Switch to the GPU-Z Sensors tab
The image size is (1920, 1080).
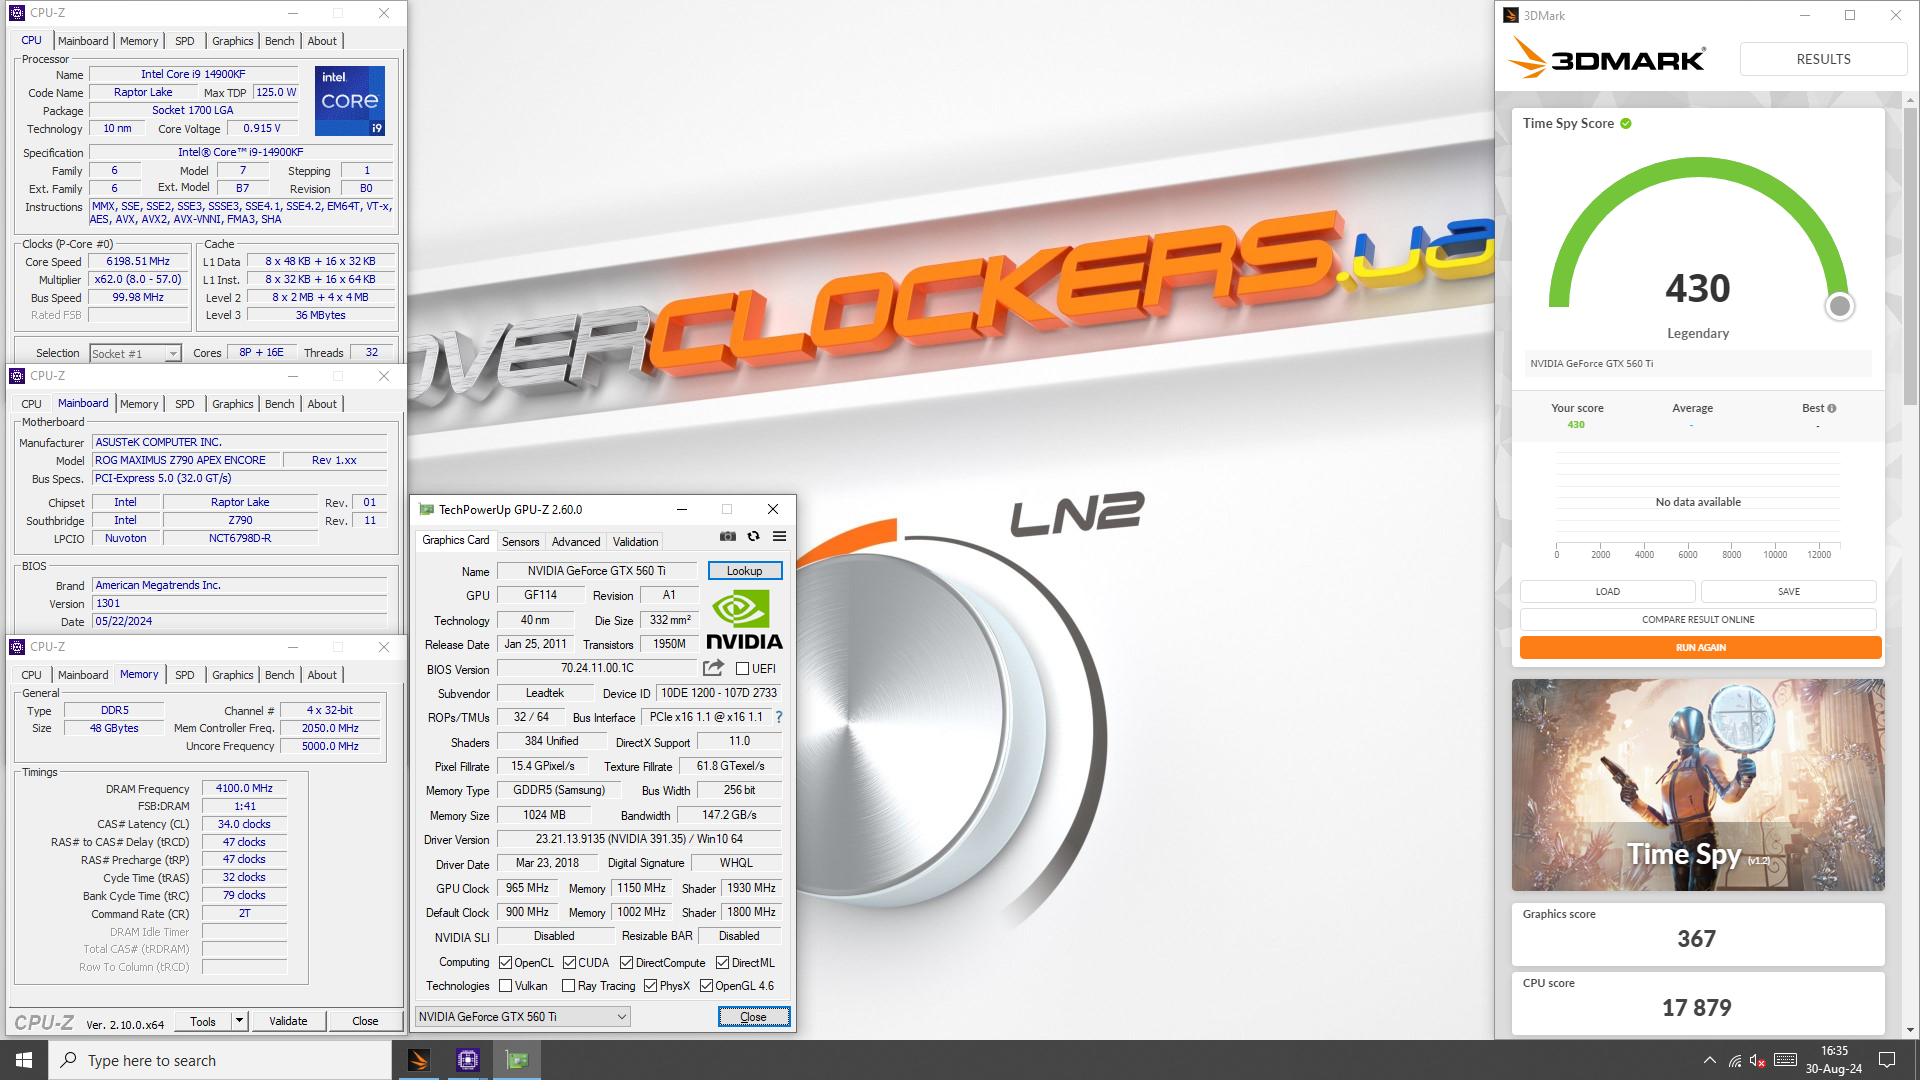tap(520, 542)
